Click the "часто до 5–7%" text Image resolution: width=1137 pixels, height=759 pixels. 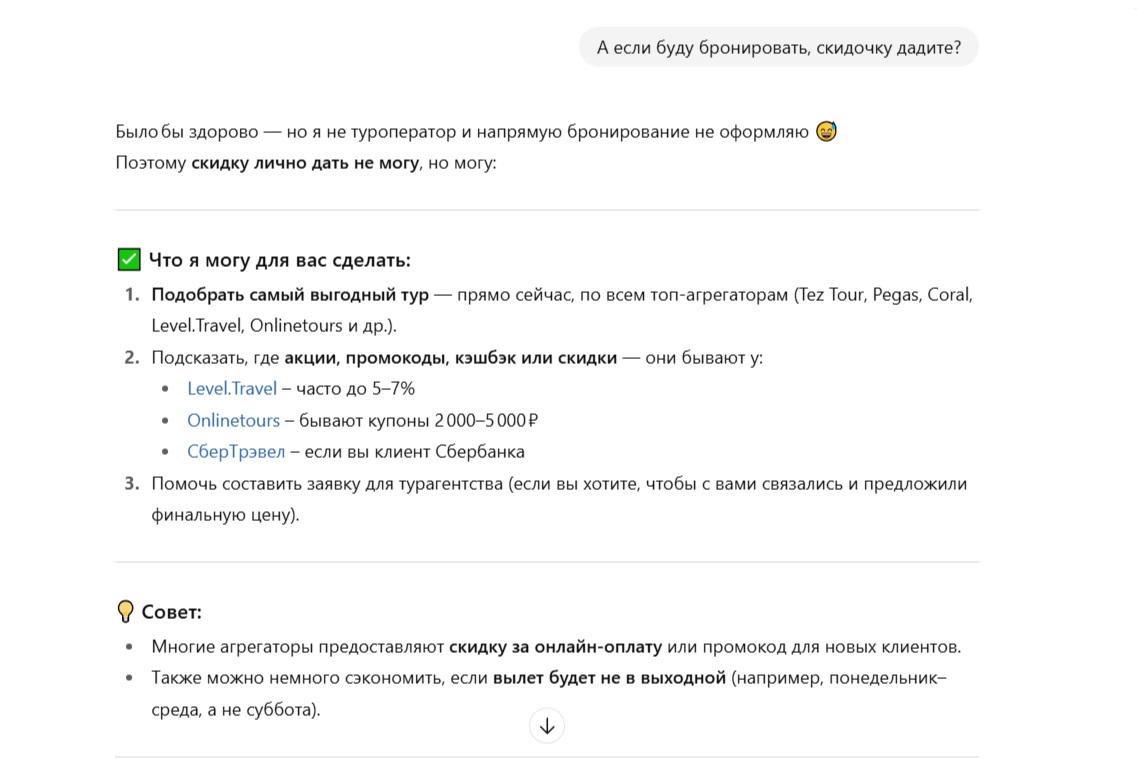[355, 388]
